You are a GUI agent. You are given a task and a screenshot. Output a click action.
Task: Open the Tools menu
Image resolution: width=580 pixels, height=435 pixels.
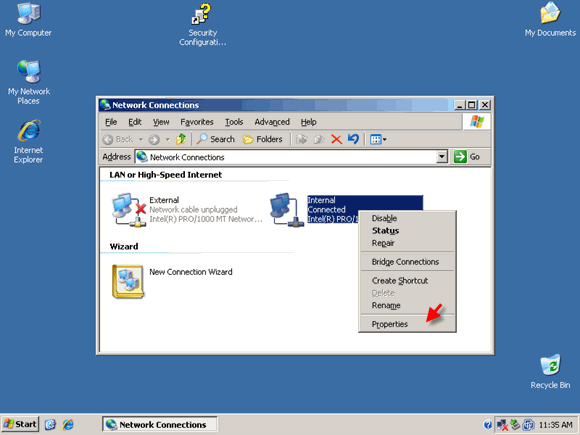[x=234, y=122]
